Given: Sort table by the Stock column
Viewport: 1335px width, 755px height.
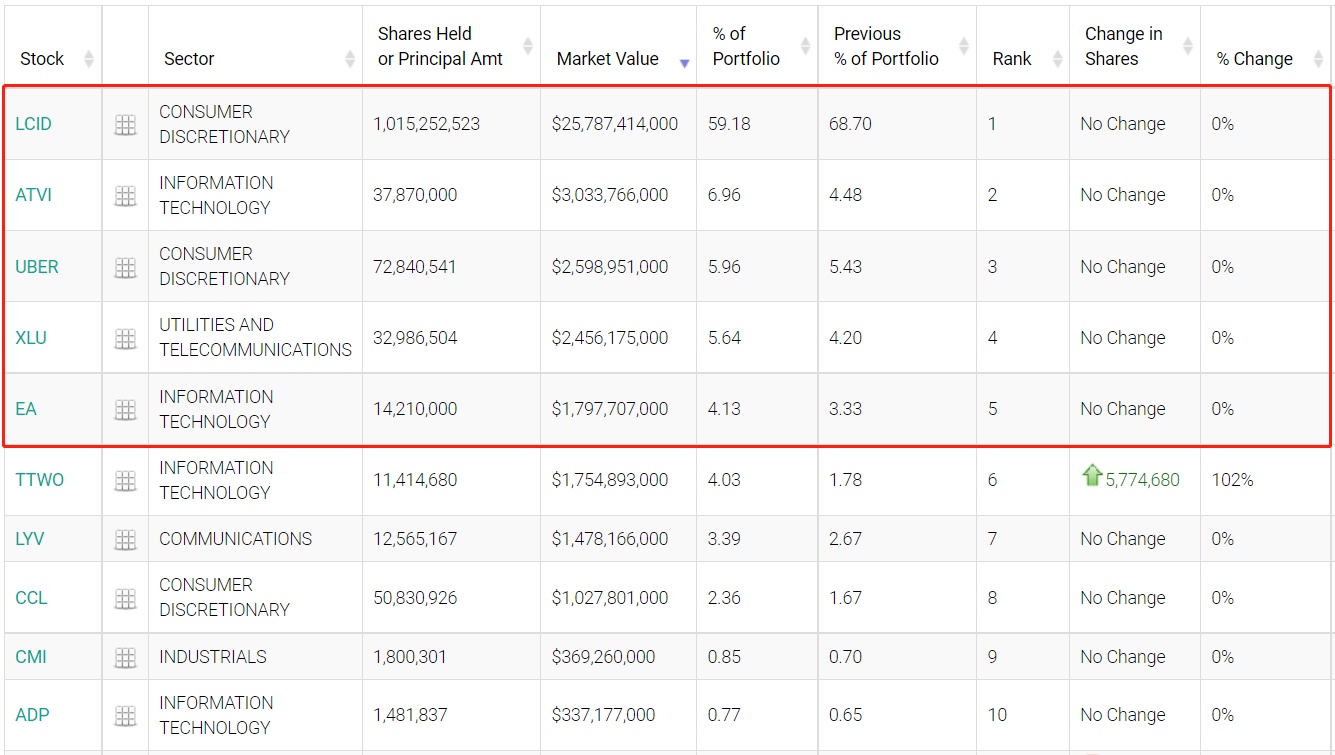Looking at the screenshot, I should click(x=42, y=59).
